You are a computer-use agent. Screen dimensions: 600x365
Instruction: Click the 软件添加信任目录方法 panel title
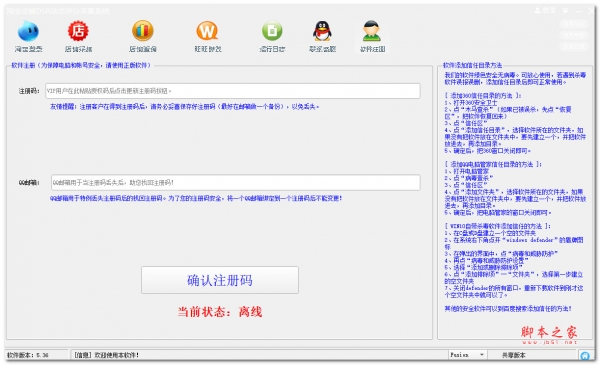(x=472, y=65)
